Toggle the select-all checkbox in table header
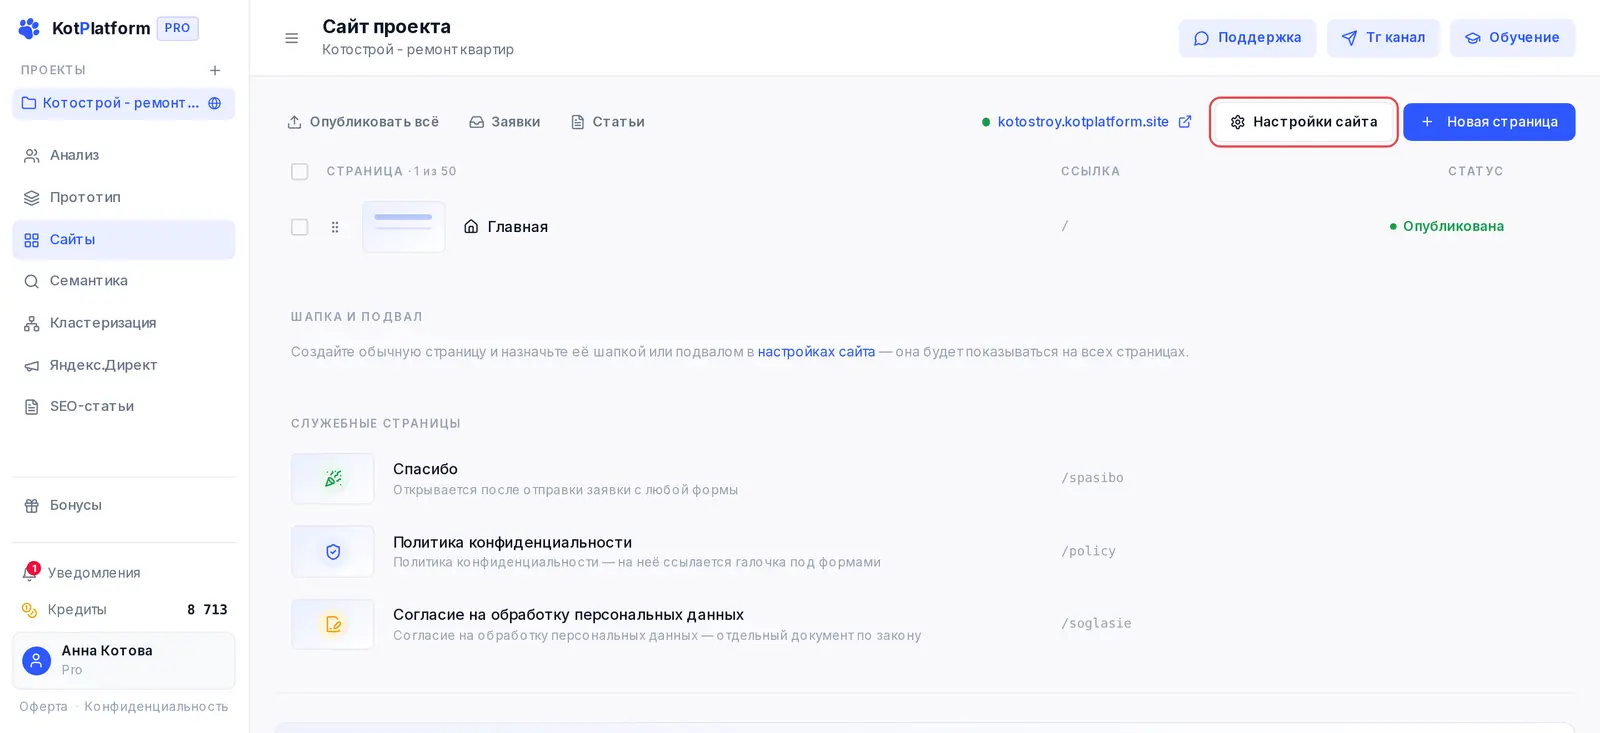The width and height of the screenshot is (1600, 733). coord(299,171)
